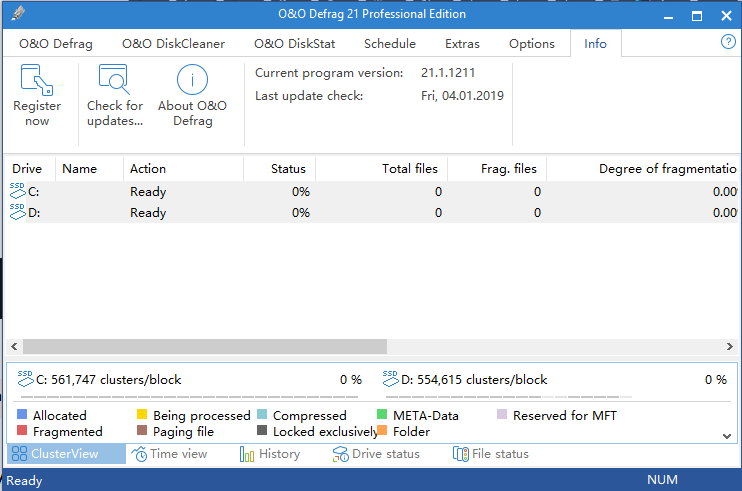This screenshot has height=491, width=742.
Task: Click the Time view clock icon
Action: pyautogui.click(x=139, y=454)
